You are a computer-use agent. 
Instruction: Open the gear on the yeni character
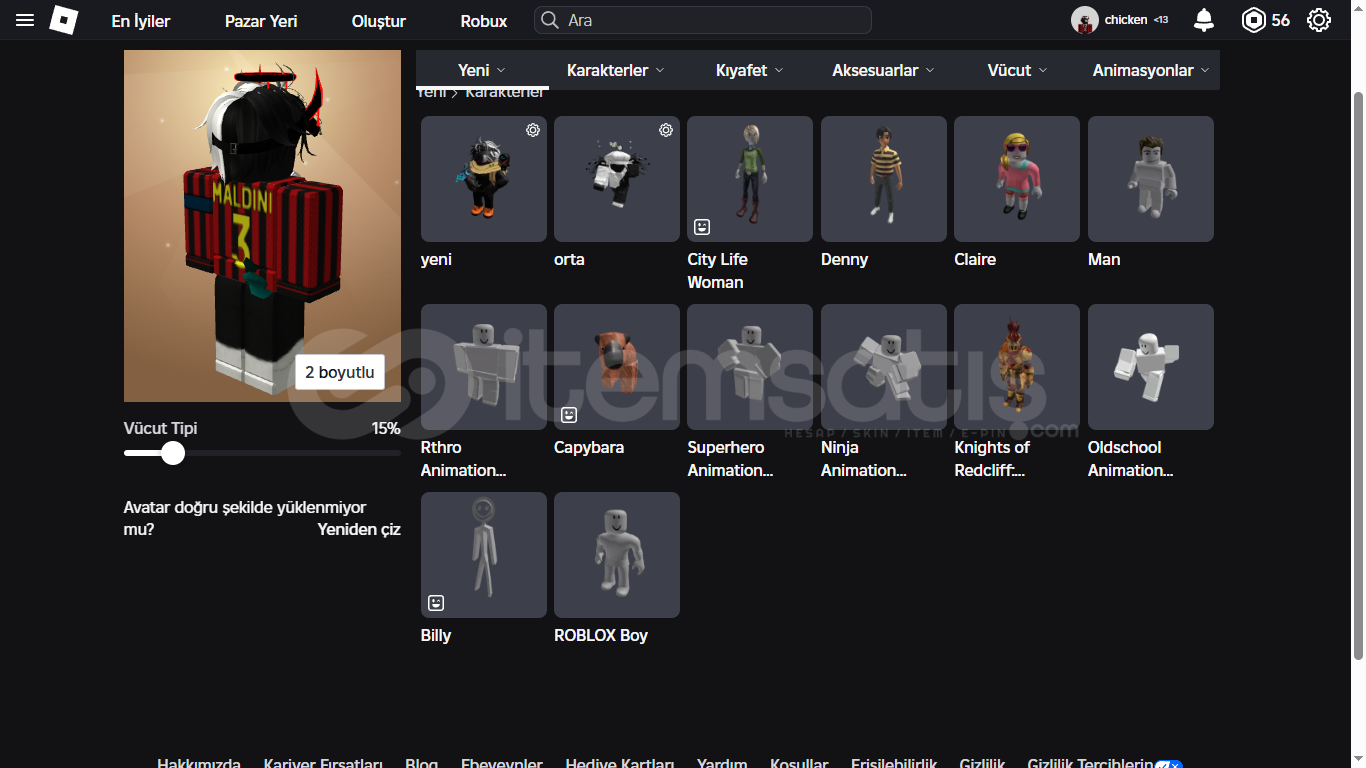(x=533, y=130)
